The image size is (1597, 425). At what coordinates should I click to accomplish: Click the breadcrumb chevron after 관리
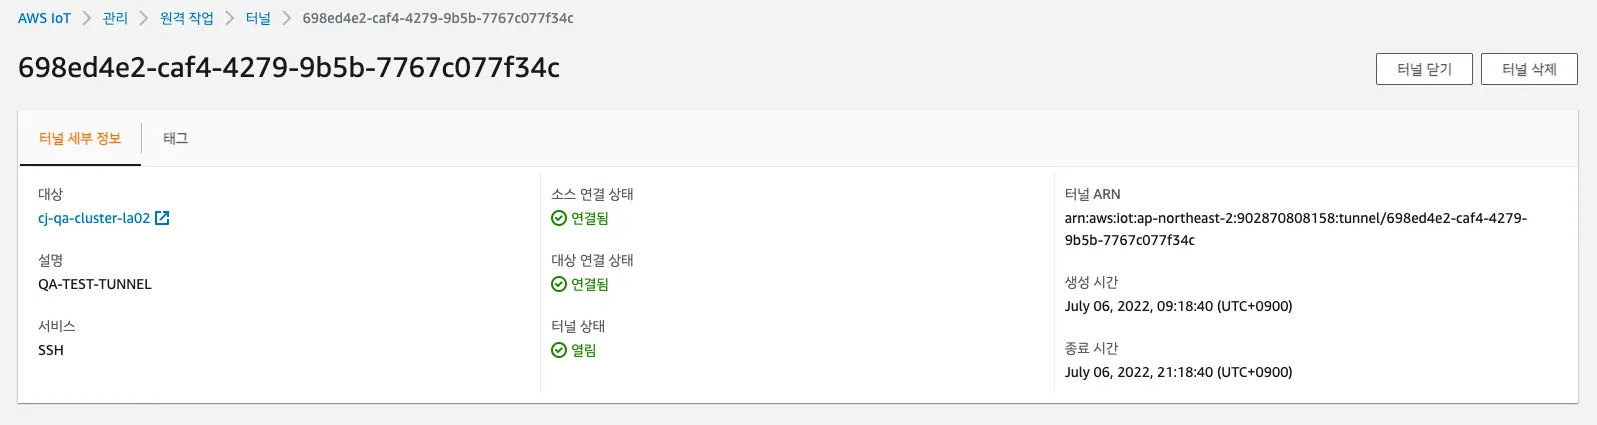(x=144, y=18)
